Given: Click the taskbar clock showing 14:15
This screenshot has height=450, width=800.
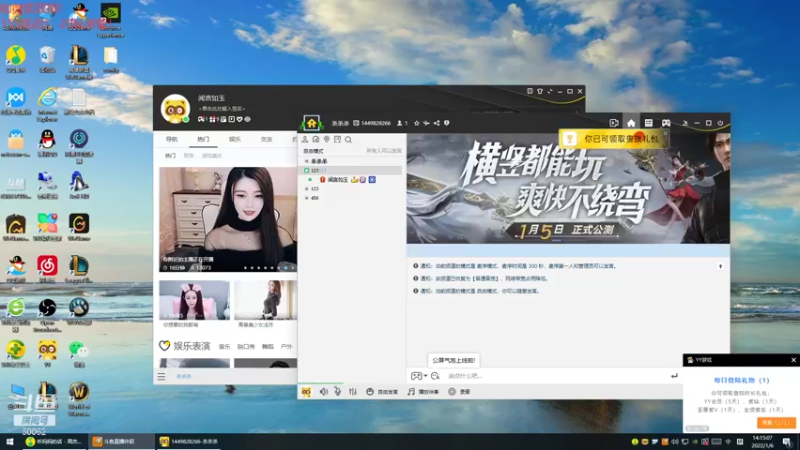Looking at the screenshot, I should (x=762, y=441).
